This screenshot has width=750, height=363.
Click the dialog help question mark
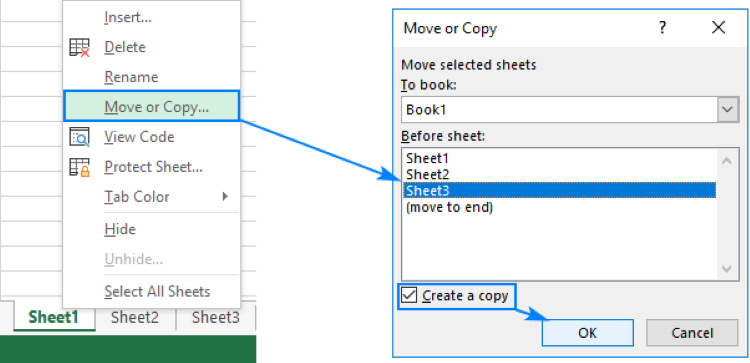(662, 28)
